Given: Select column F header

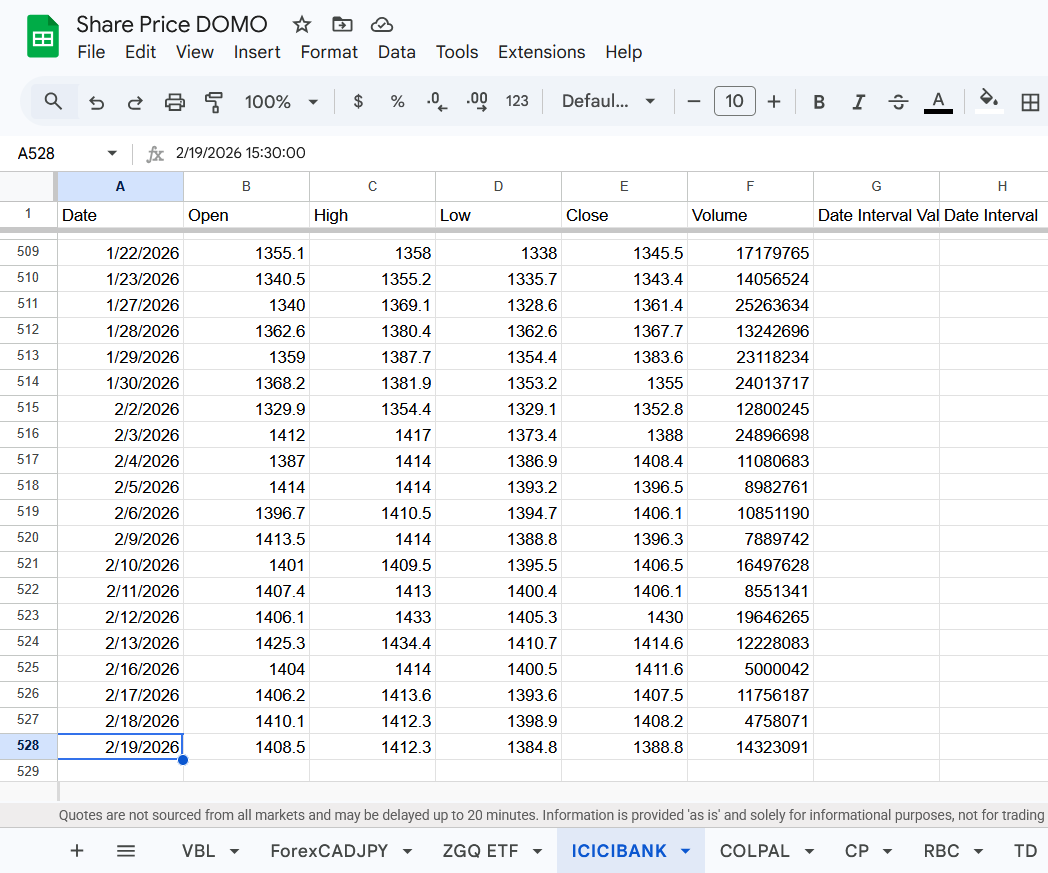Looking at the screenshot, I should pyautogui.click(x=750, y=186).
